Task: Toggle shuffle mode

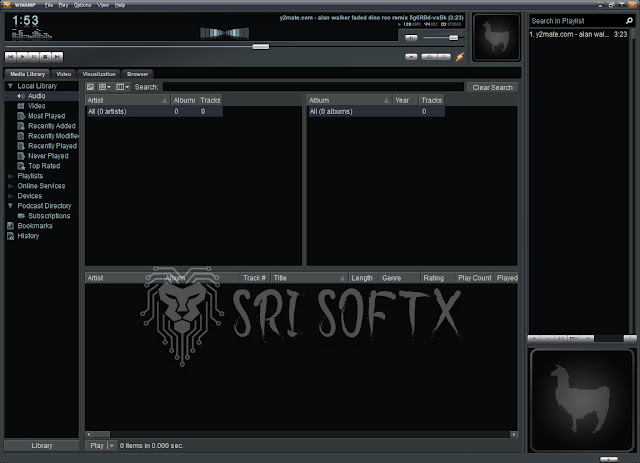Action: point(429,57)
